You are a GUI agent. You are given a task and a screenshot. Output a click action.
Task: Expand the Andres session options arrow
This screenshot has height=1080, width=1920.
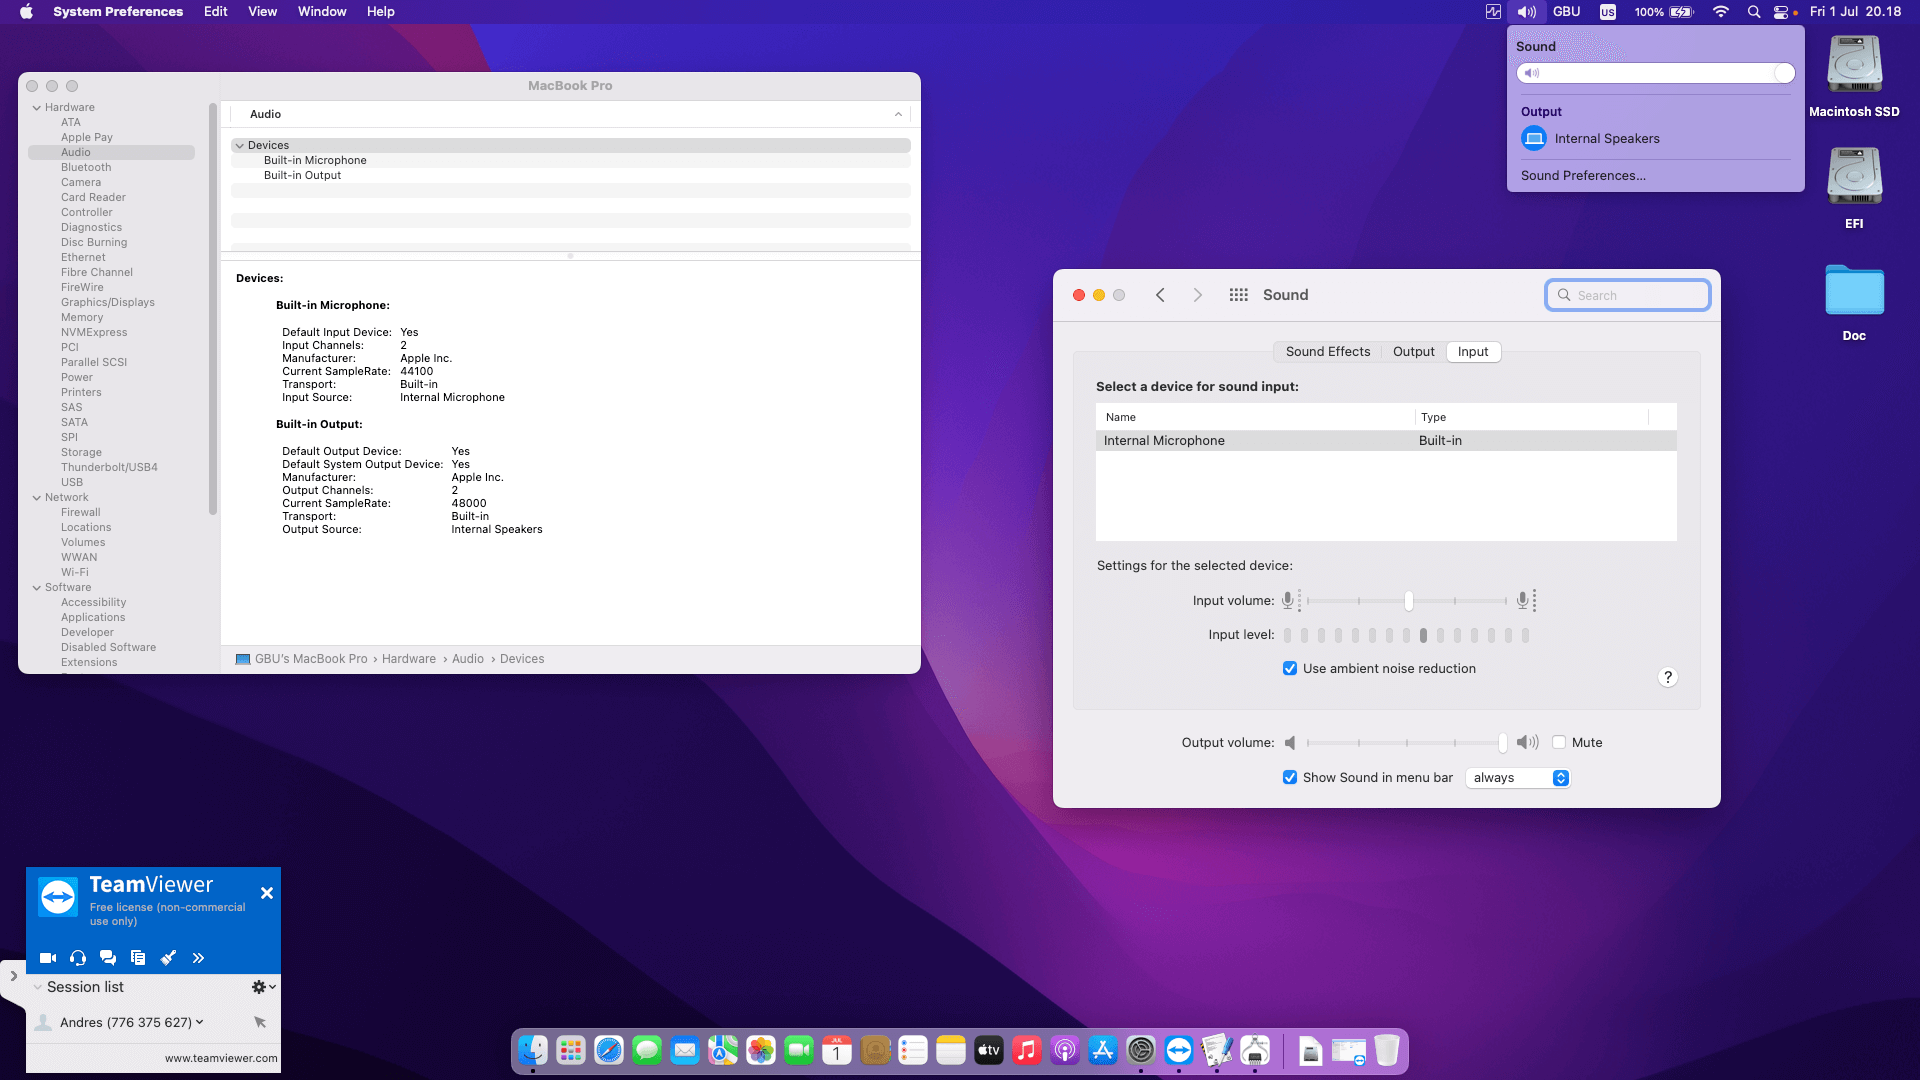[x=200, y=1022]
